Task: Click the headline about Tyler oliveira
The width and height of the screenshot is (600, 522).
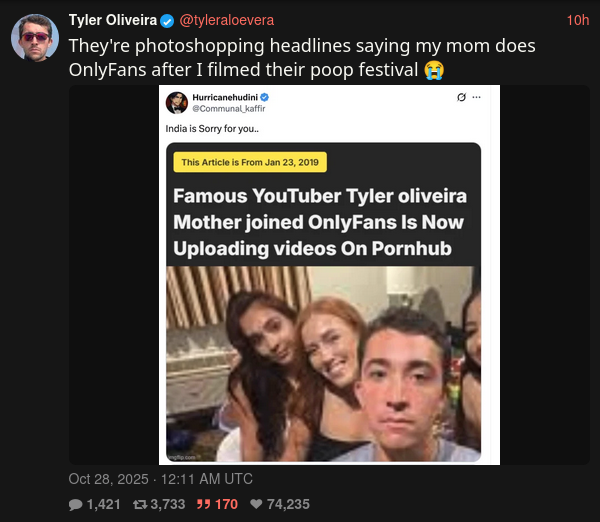Action: [320, 222]
